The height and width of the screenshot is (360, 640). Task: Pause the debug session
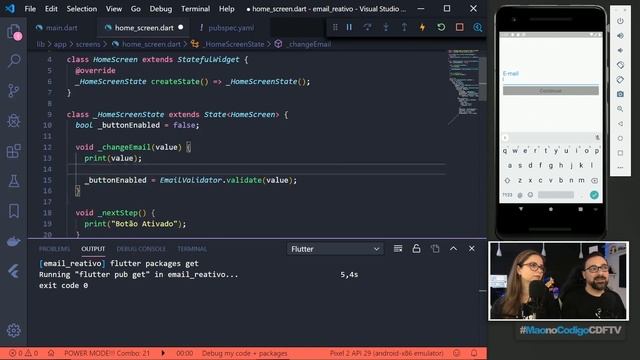click(x=349, y=27)
